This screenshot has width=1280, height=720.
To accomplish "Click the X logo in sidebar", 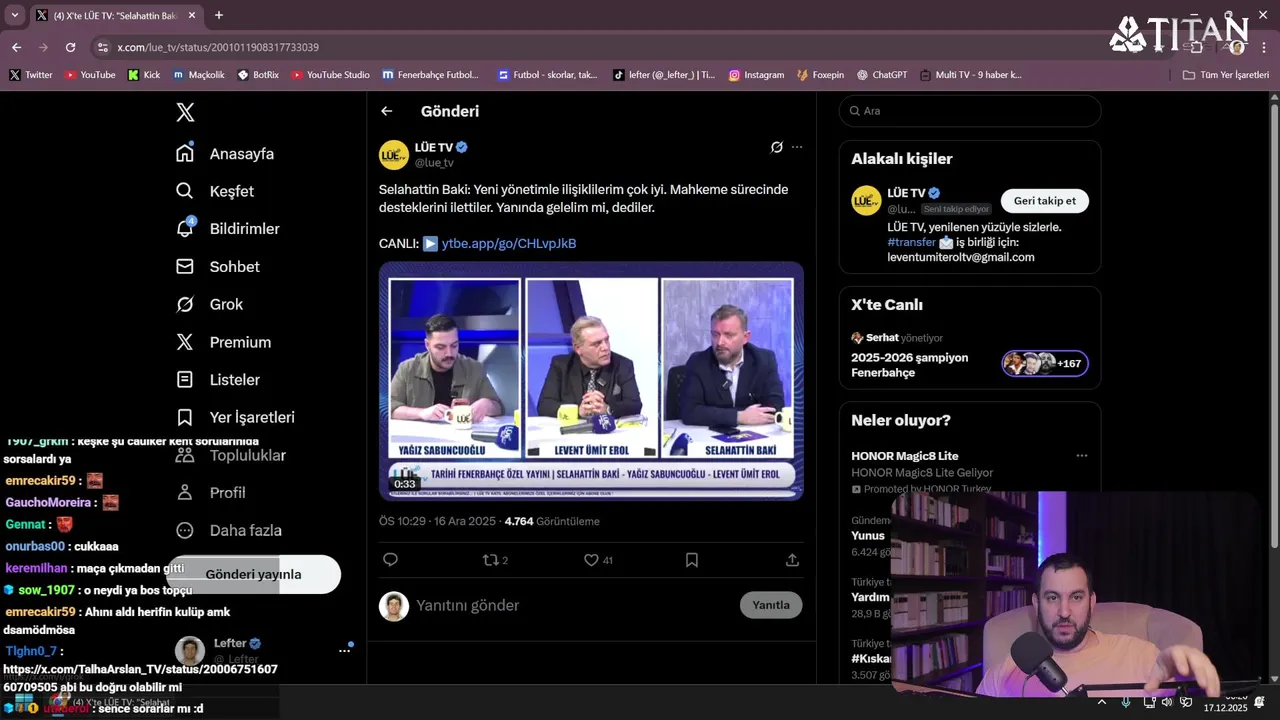I will point(185,112).
